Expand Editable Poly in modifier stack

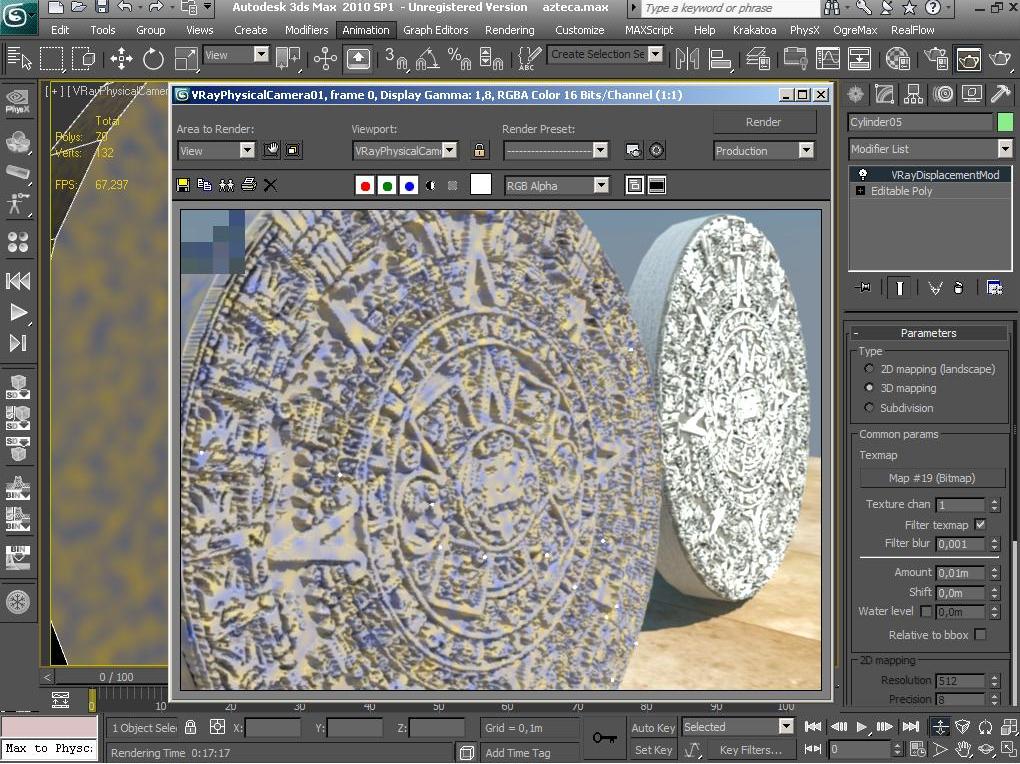(x=861, y=191)
